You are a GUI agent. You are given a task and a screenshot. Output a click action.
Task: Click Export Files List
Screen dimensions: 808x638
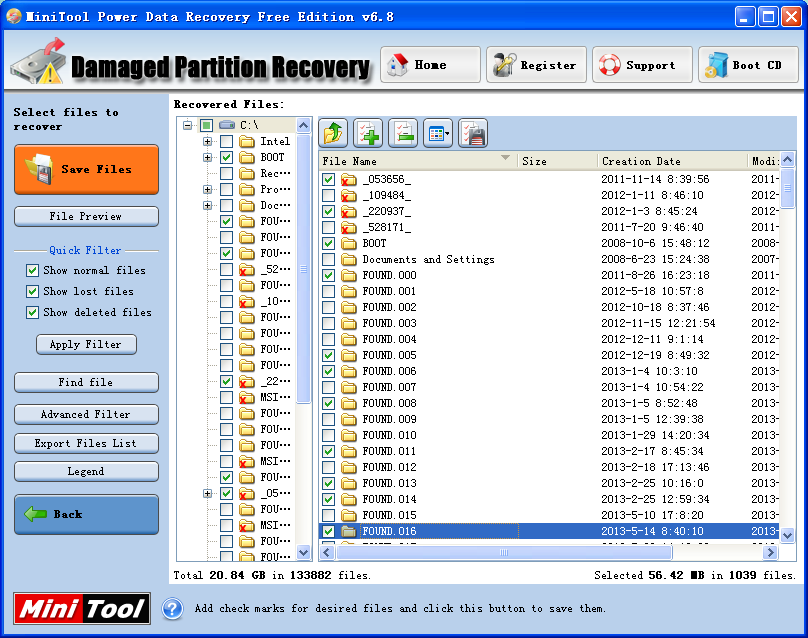[86, 443]
